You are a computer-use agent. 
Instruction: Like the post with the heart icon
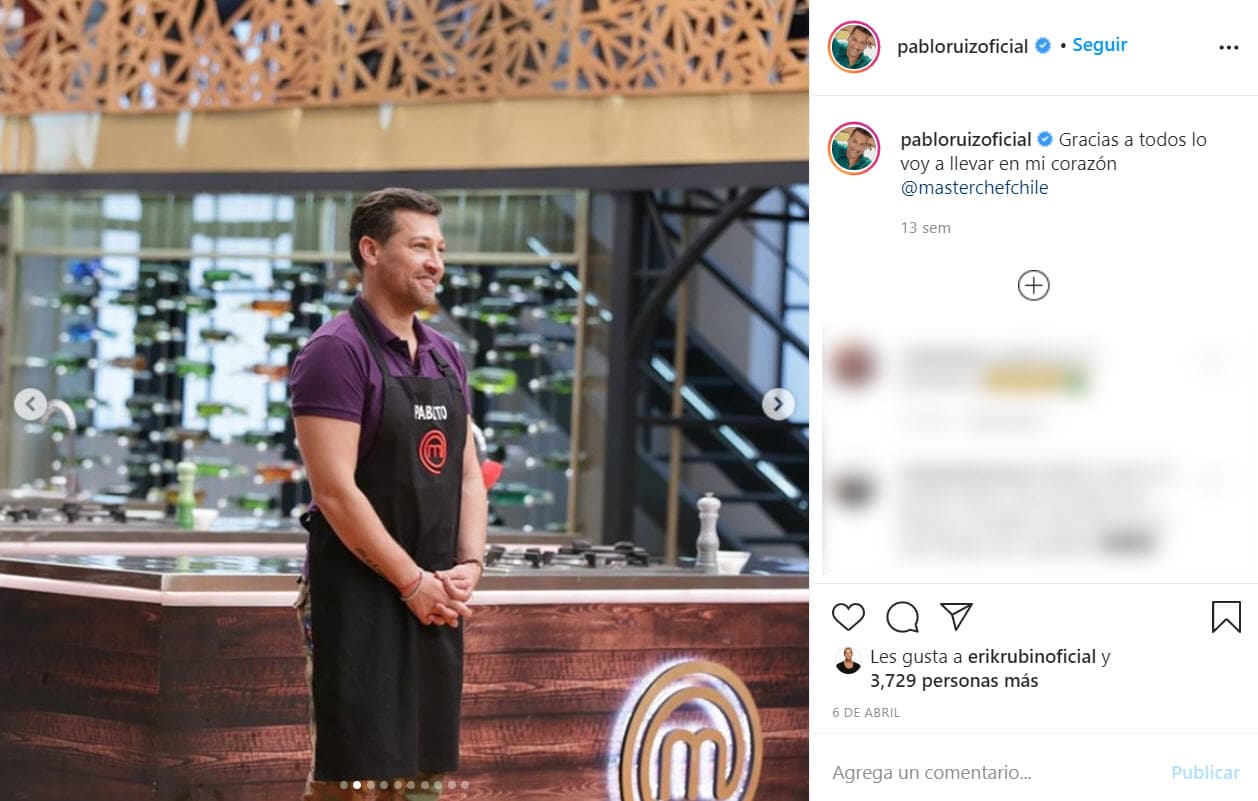click(x=848, y=617)
